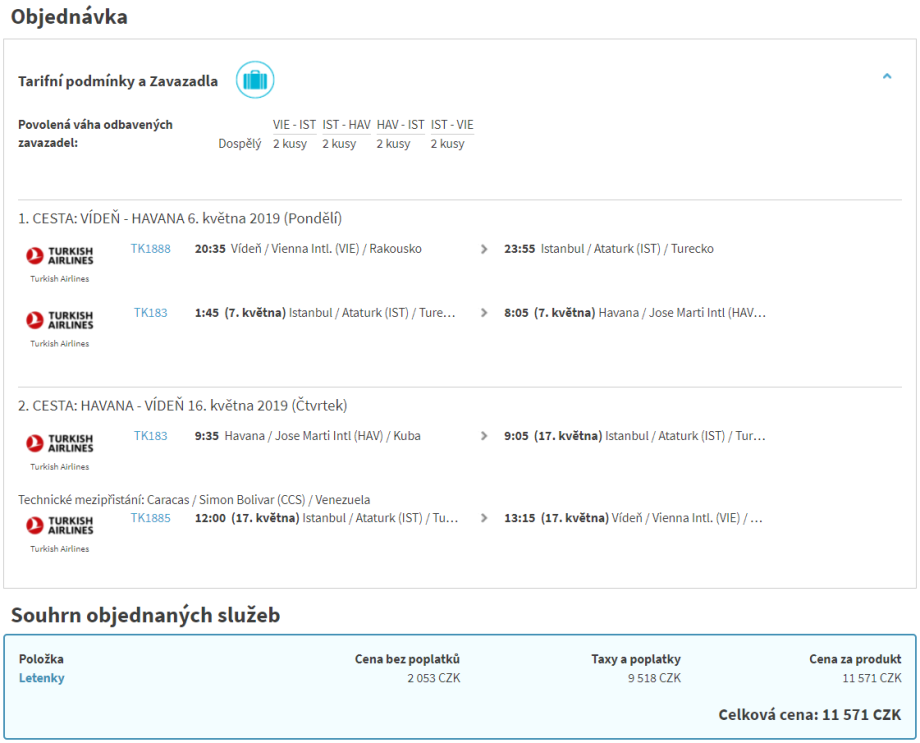Click the arrow before the 23:55 Istanbul arrival
920x743 pixels.
coord(485,249)
